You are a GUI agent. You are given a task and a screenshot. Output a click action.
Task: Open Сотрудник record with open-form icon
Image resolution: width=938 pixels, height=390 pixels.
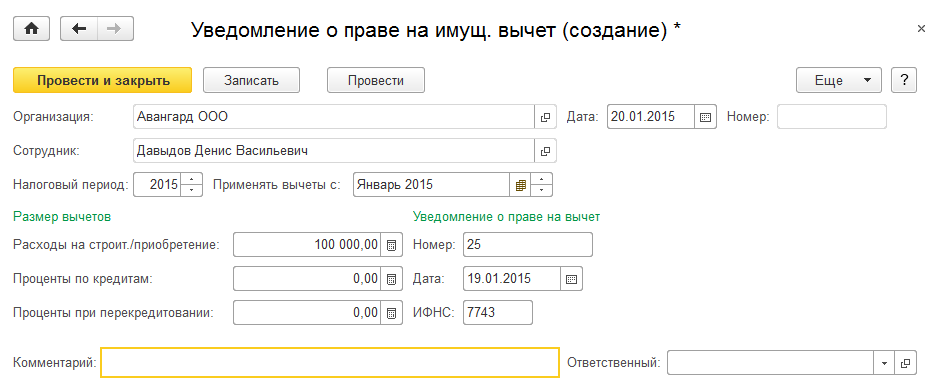pos(545,151)
